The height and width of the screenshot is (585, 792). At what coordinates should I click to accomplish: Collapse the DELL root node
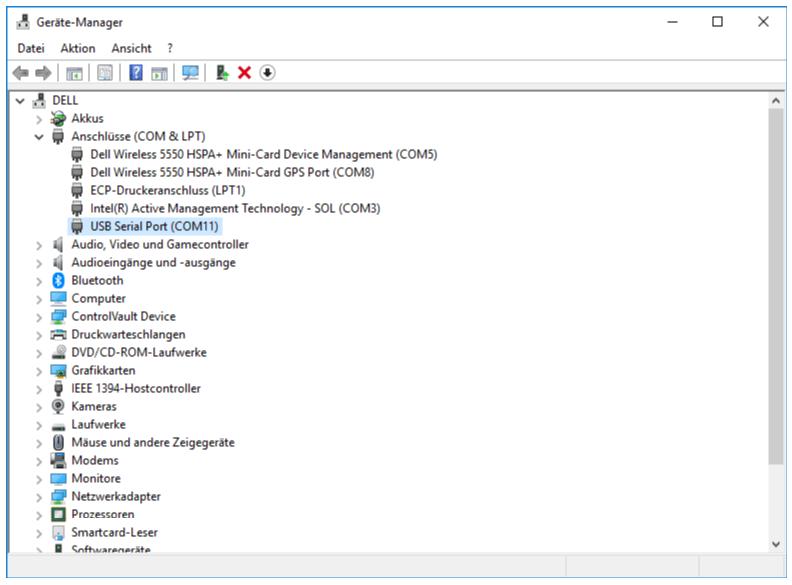click(x=20, y=101)
